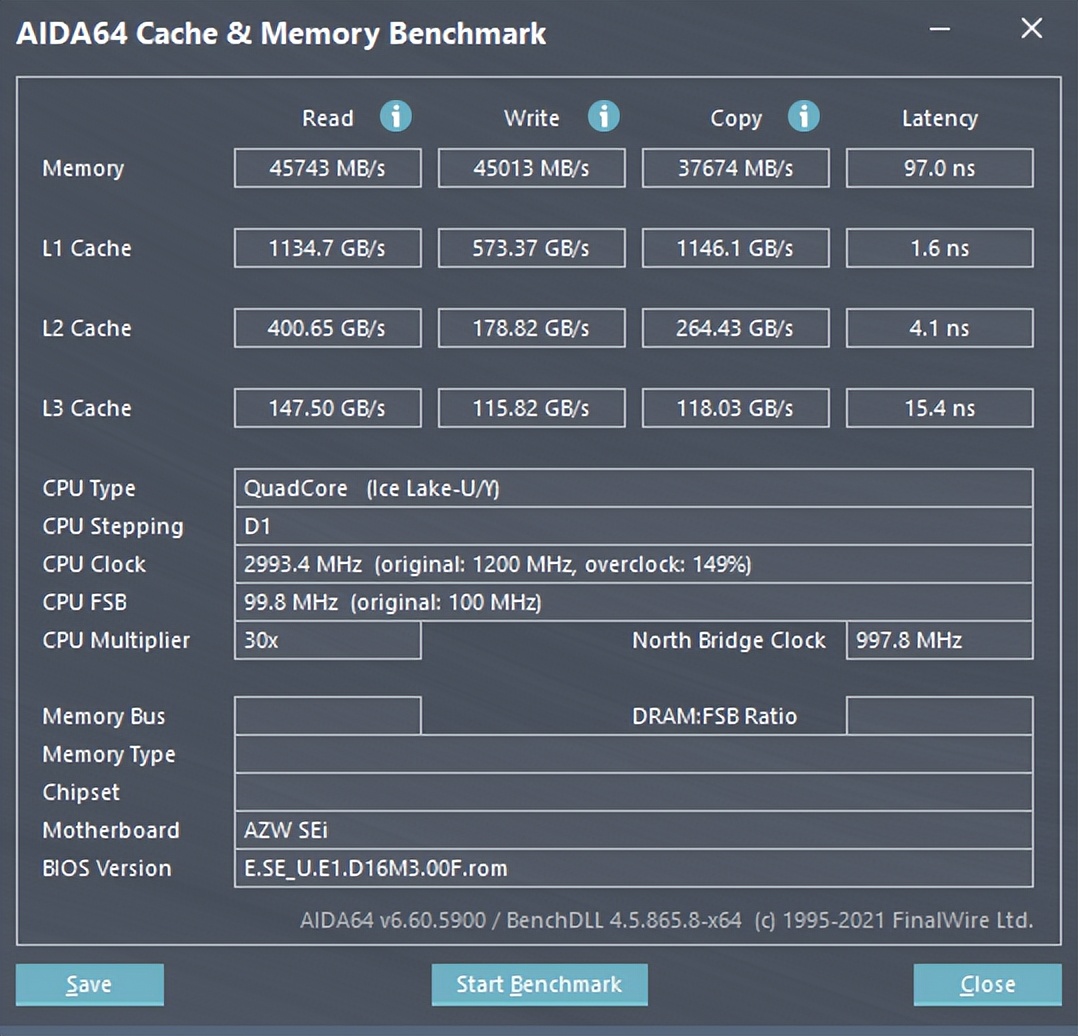Click the North Bridge Clock value
Screen dimensions: 1078x1036
[939, 641]
